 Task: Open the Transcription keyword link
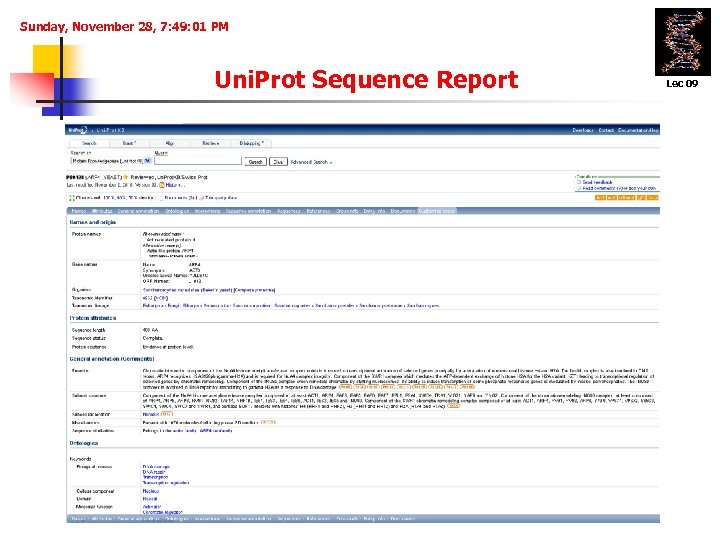click(x=155, y=478)
